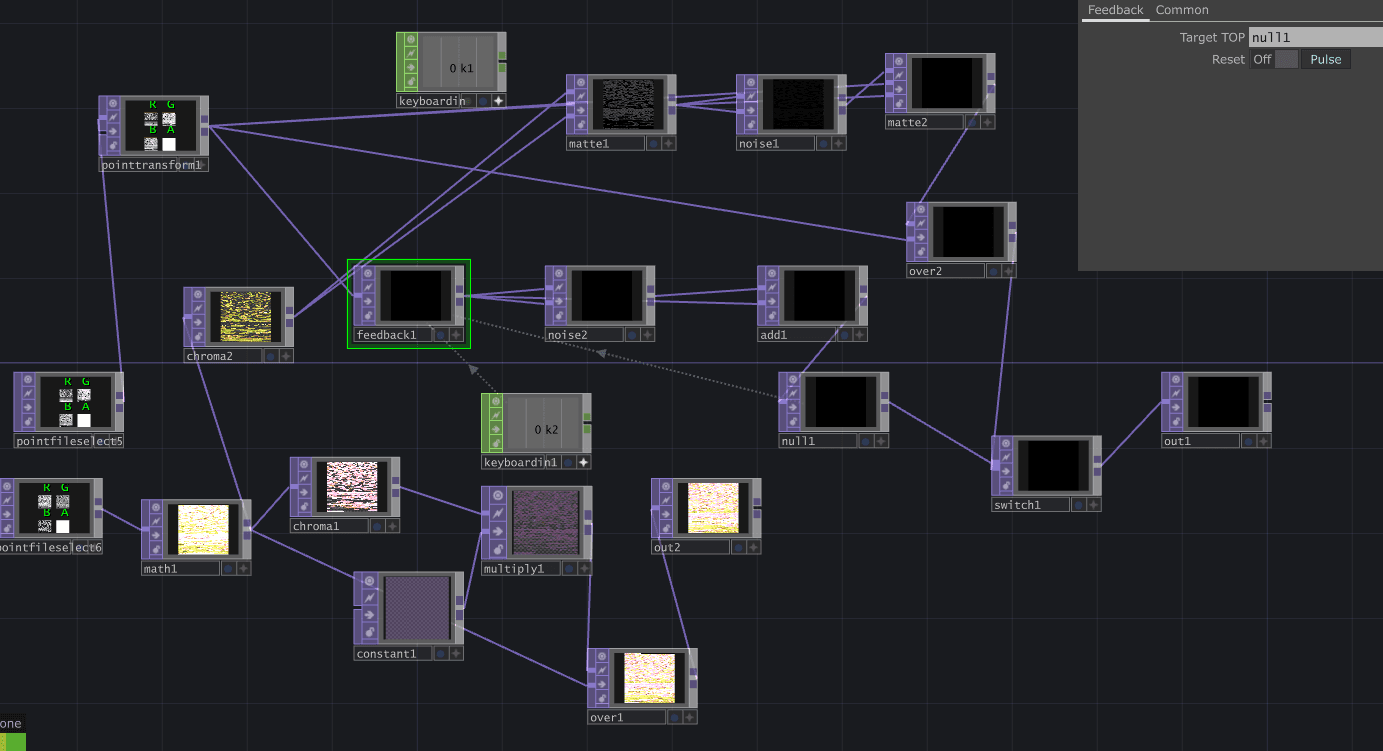This screenshot has height=751, width=1383.
Task: Toggle active viewer star on keyboardin1 node
Action: coord(583,462)
